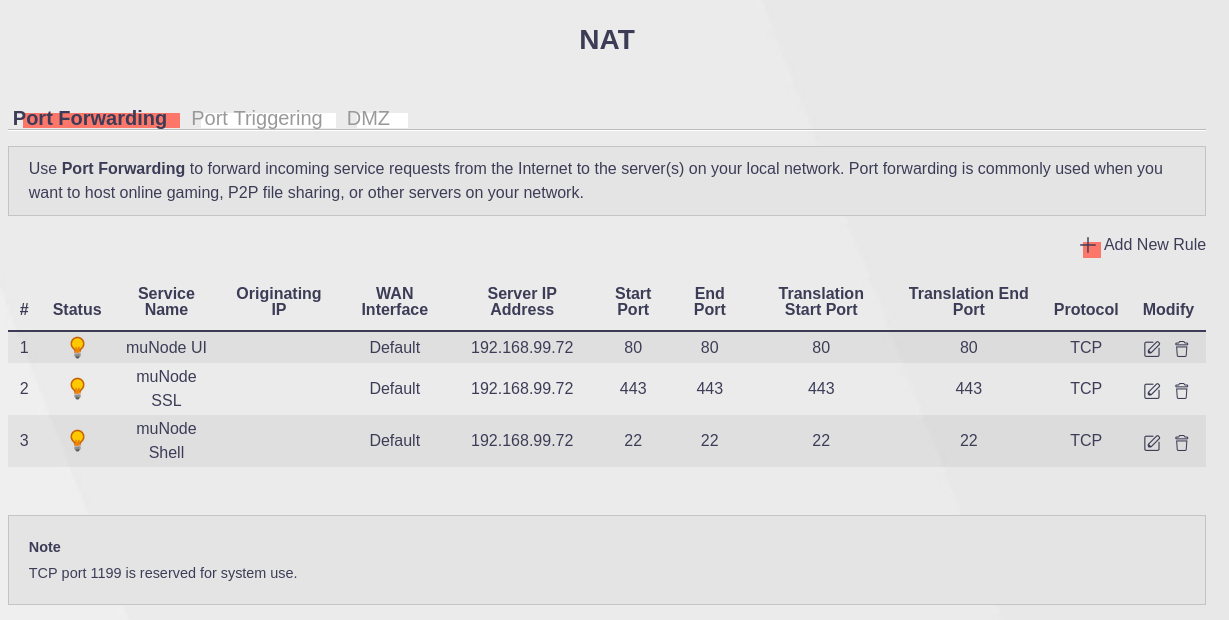Edit the muNode UI forwarding rule
1229x620 pixels.
(x=1152, y=349)
